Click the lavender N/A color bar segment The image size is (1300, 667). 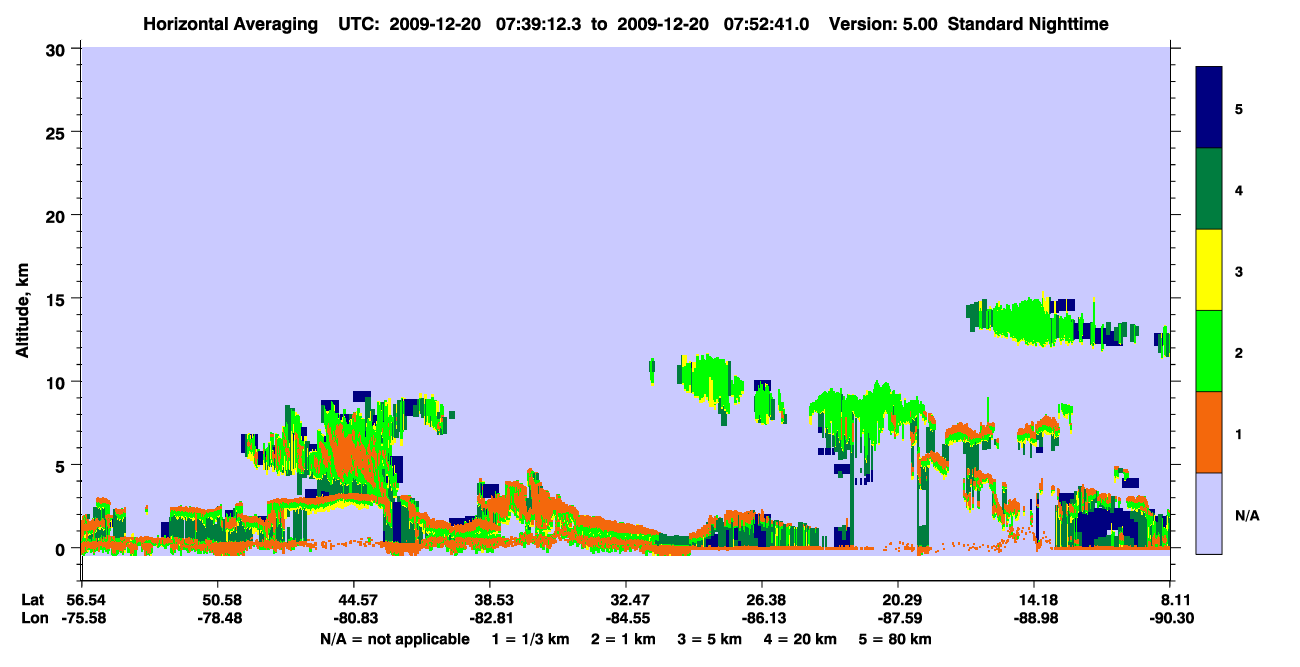tap(1209, 513)
